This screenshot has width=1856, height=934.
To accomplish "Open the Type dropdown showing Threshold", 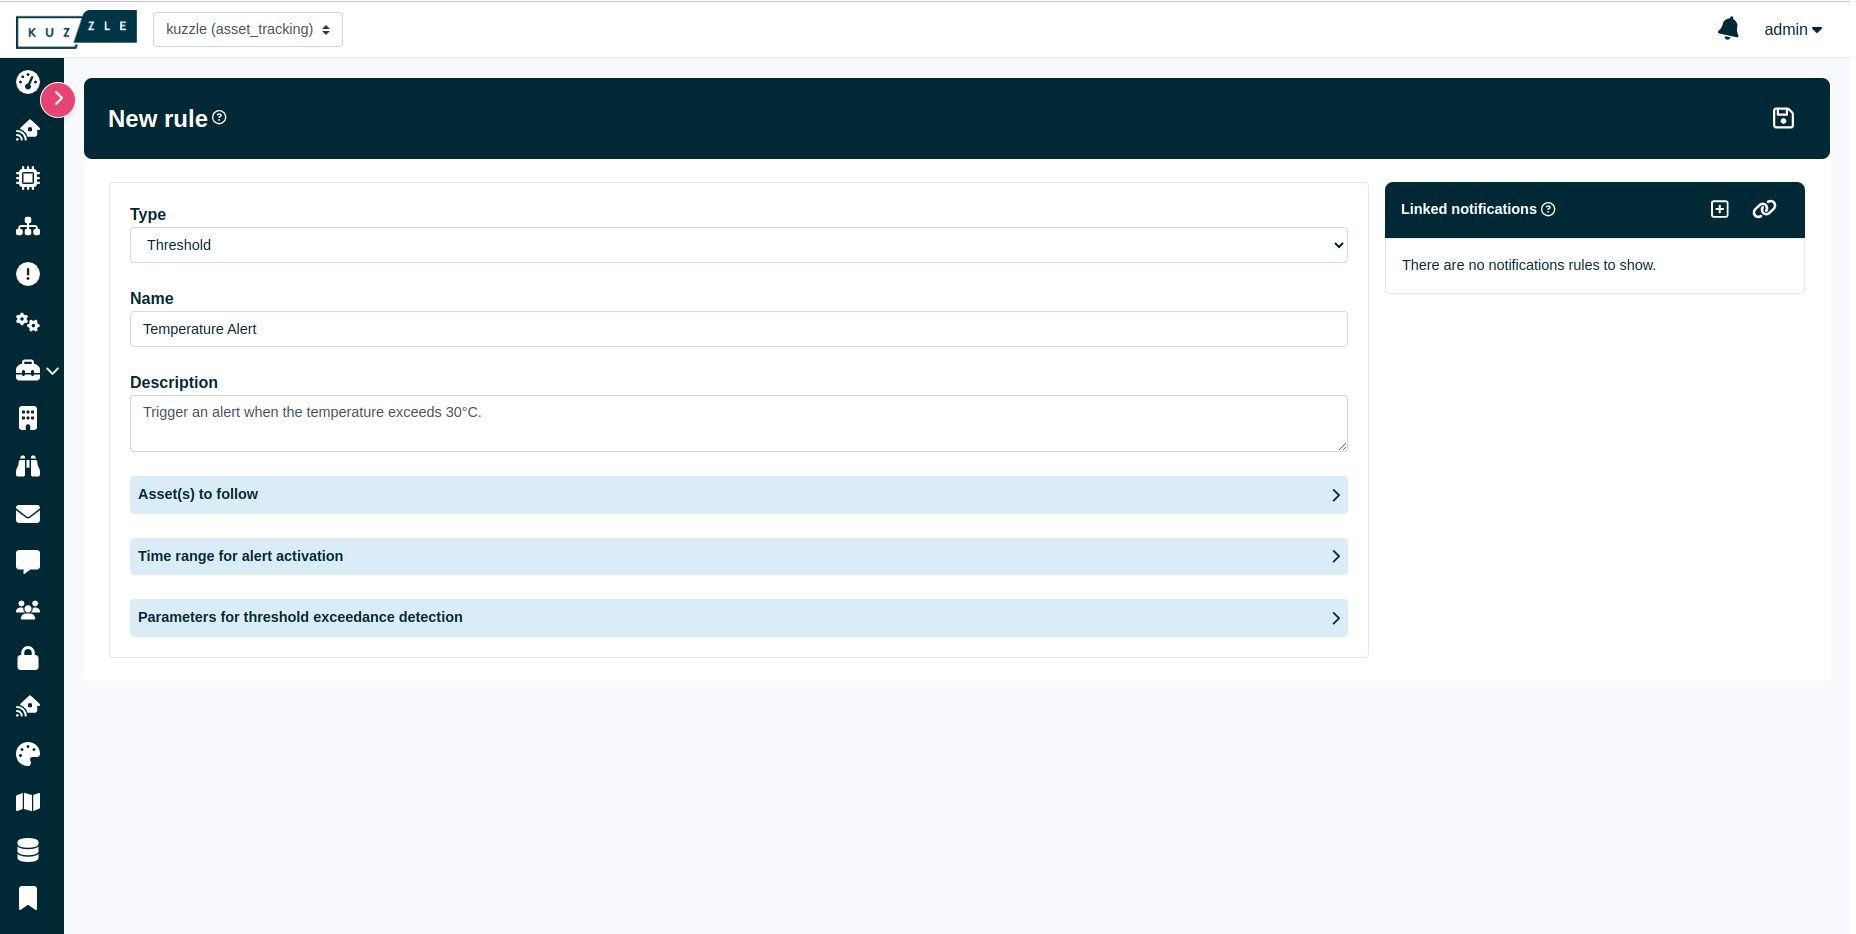I will click(738, 245).
